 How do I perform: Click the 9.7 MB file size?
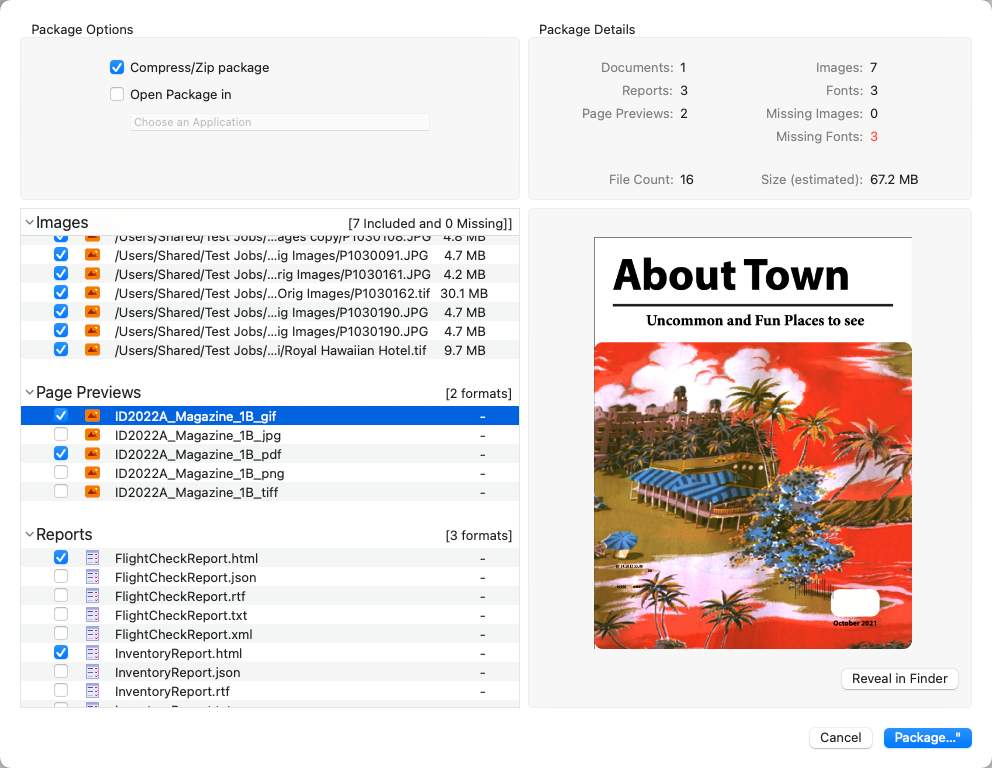coord(464,350)
